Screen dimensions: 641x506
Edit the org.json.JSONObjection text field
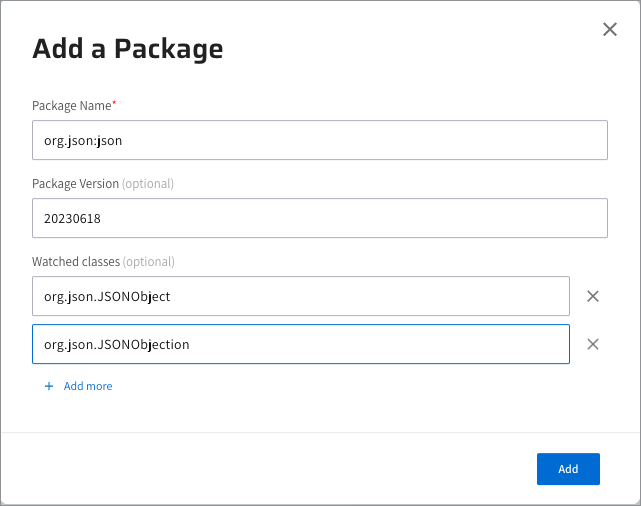coord(300,344)
